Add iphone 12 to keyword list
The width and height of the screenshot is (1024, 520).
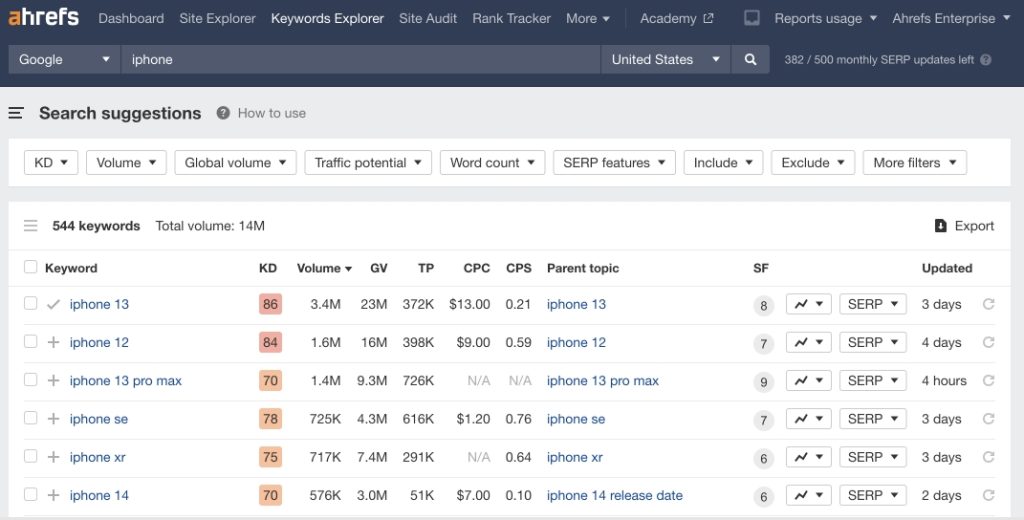click(x=53, y=343)
